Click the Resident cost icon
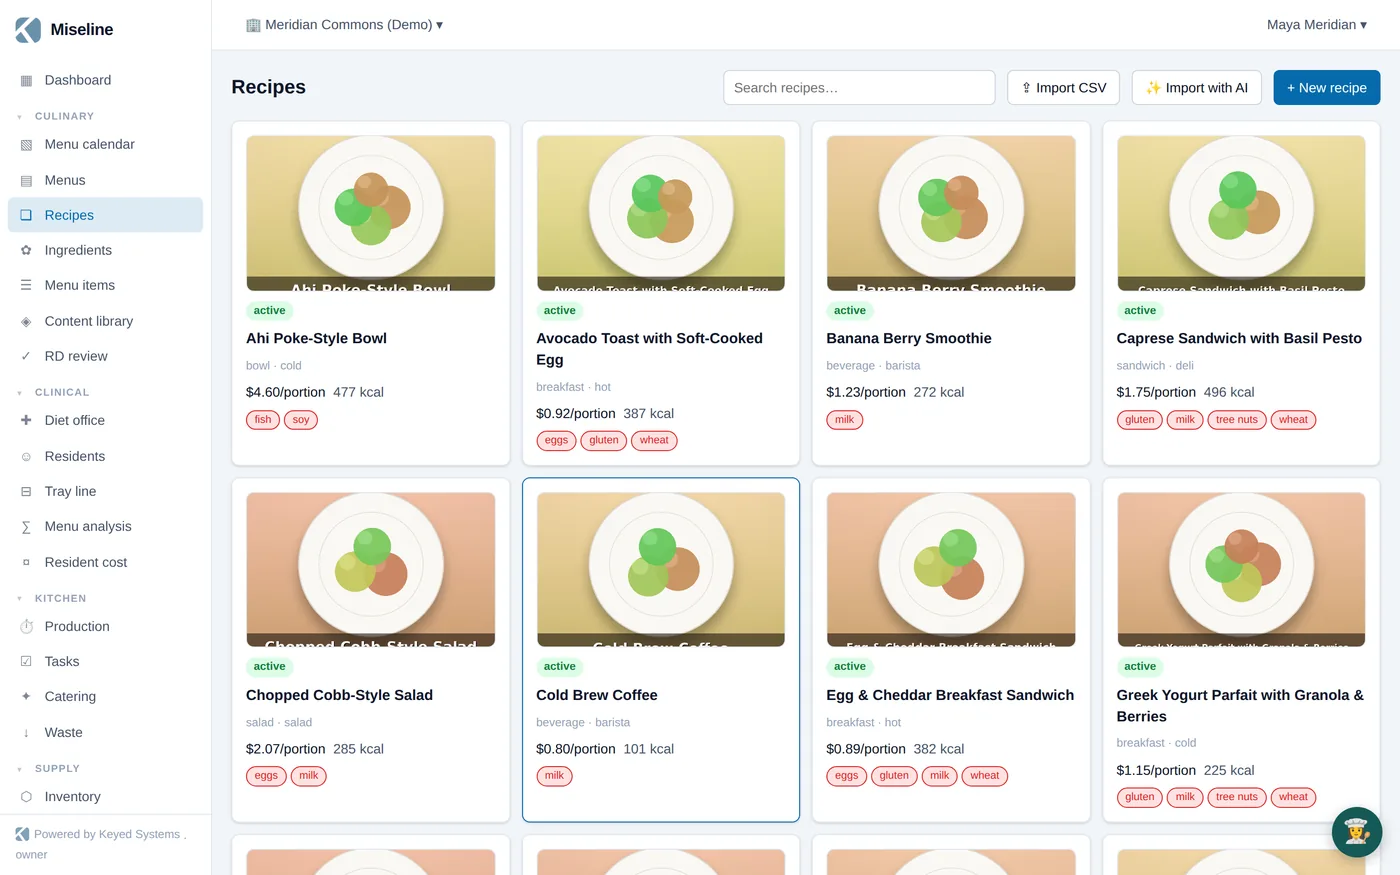The width and height of the screenshot is (1400, 875). [26, 562]
